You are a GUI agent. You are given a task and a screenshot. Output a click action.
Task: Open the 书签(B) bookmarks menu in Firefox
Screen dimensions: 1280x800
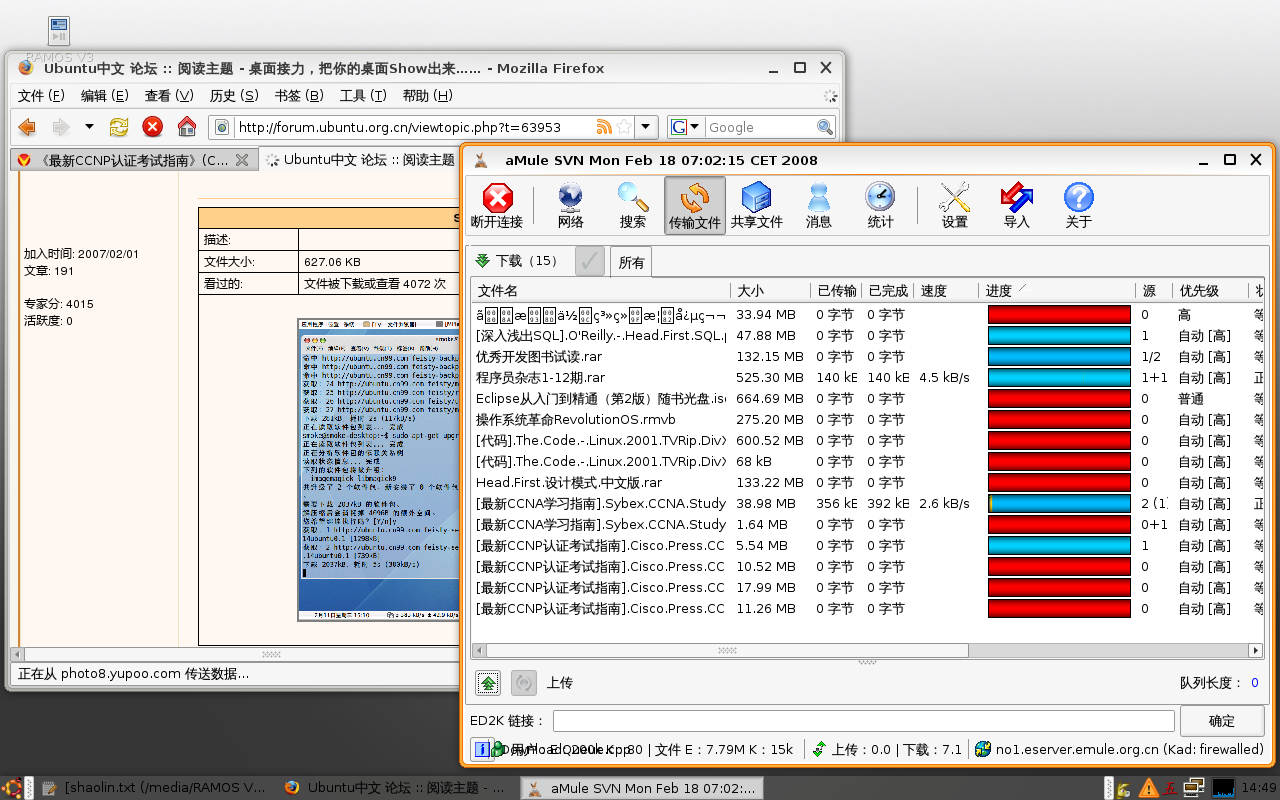pos(299,95)
